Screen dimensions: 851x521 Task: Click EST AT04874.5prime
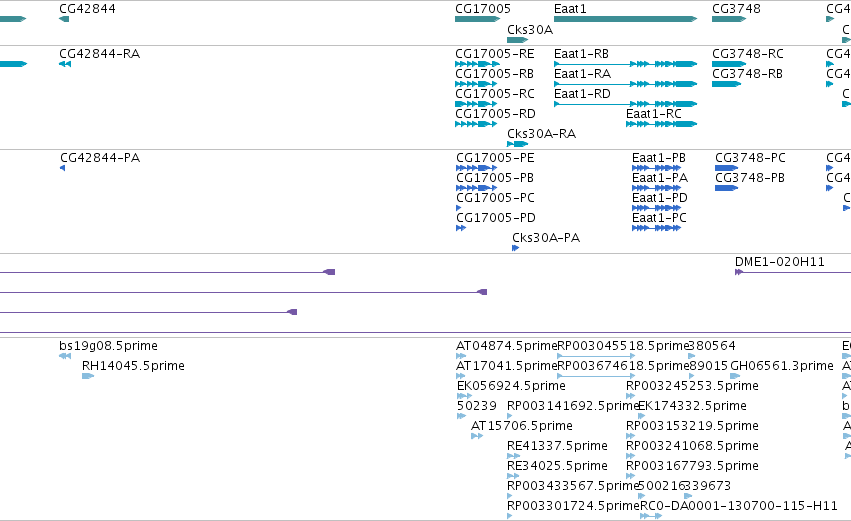506,346
